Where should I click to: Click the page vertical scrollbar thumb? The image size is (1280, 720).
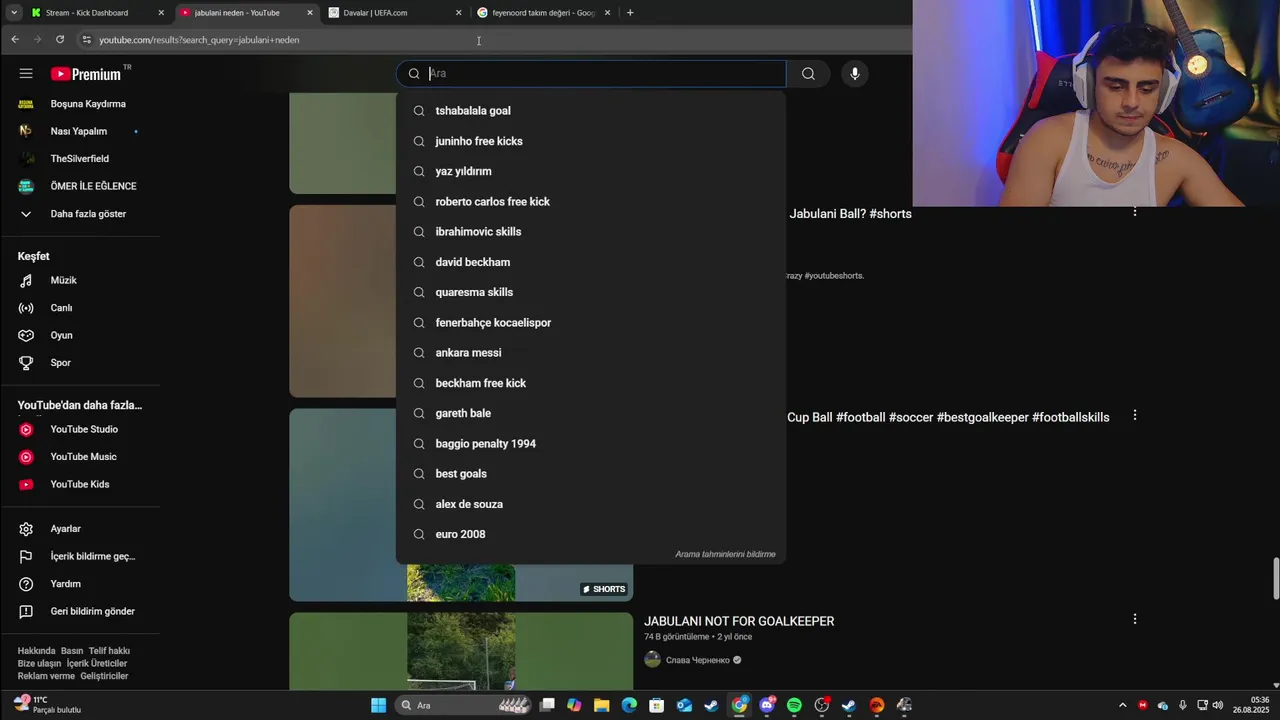1275,579
